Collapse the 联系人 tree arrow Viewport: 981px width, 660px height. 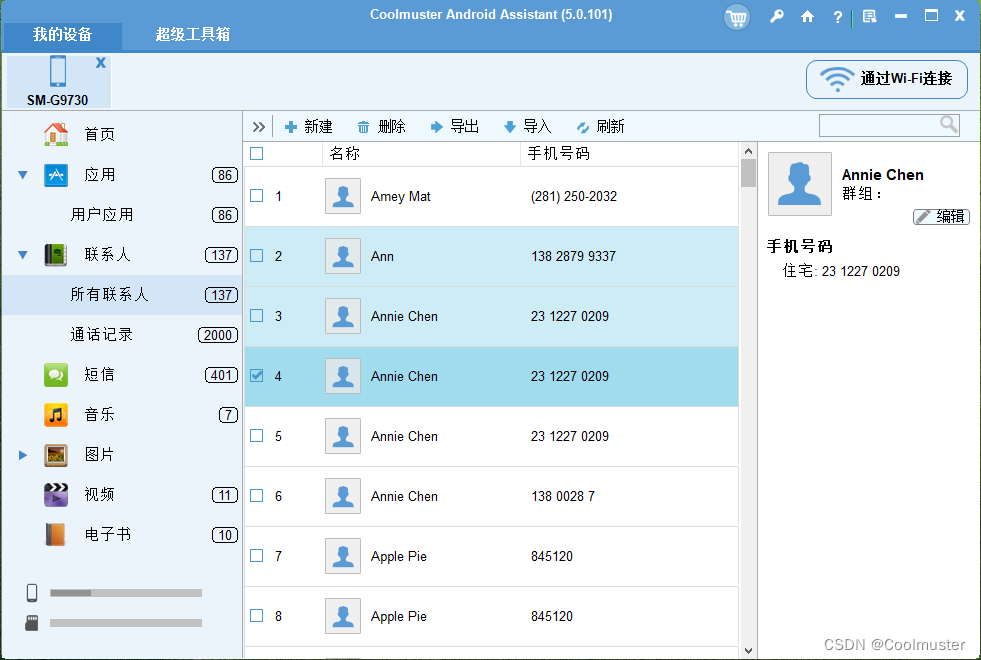pos(23,255)
